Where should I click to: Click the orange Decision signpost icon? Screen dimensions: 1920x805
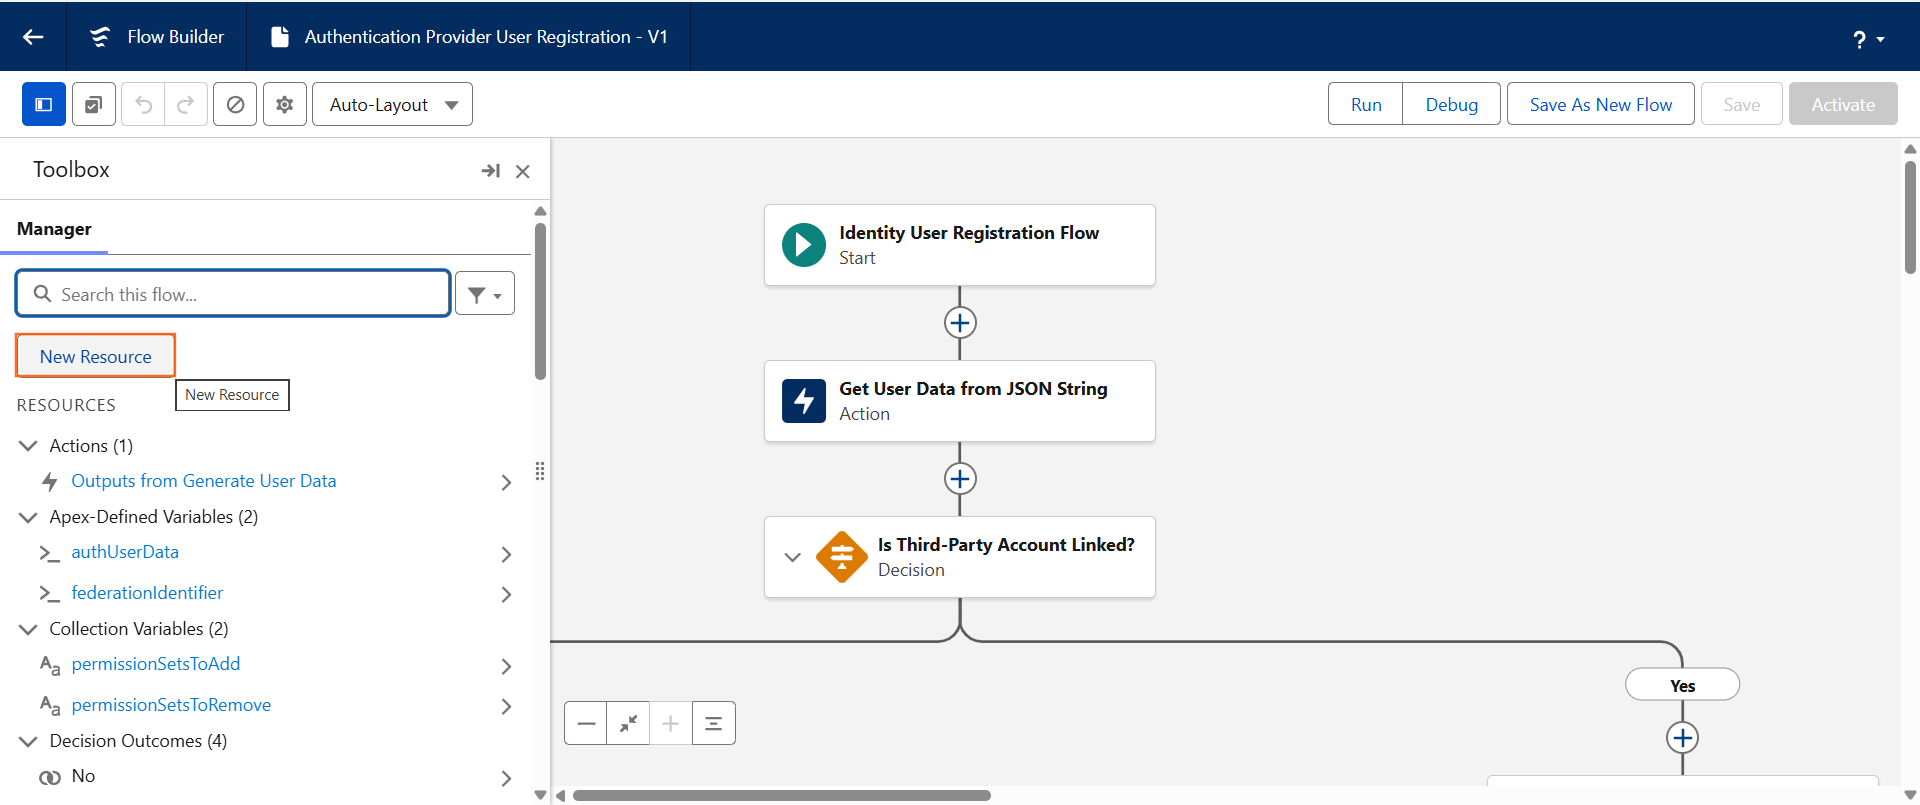click(842, 557)
